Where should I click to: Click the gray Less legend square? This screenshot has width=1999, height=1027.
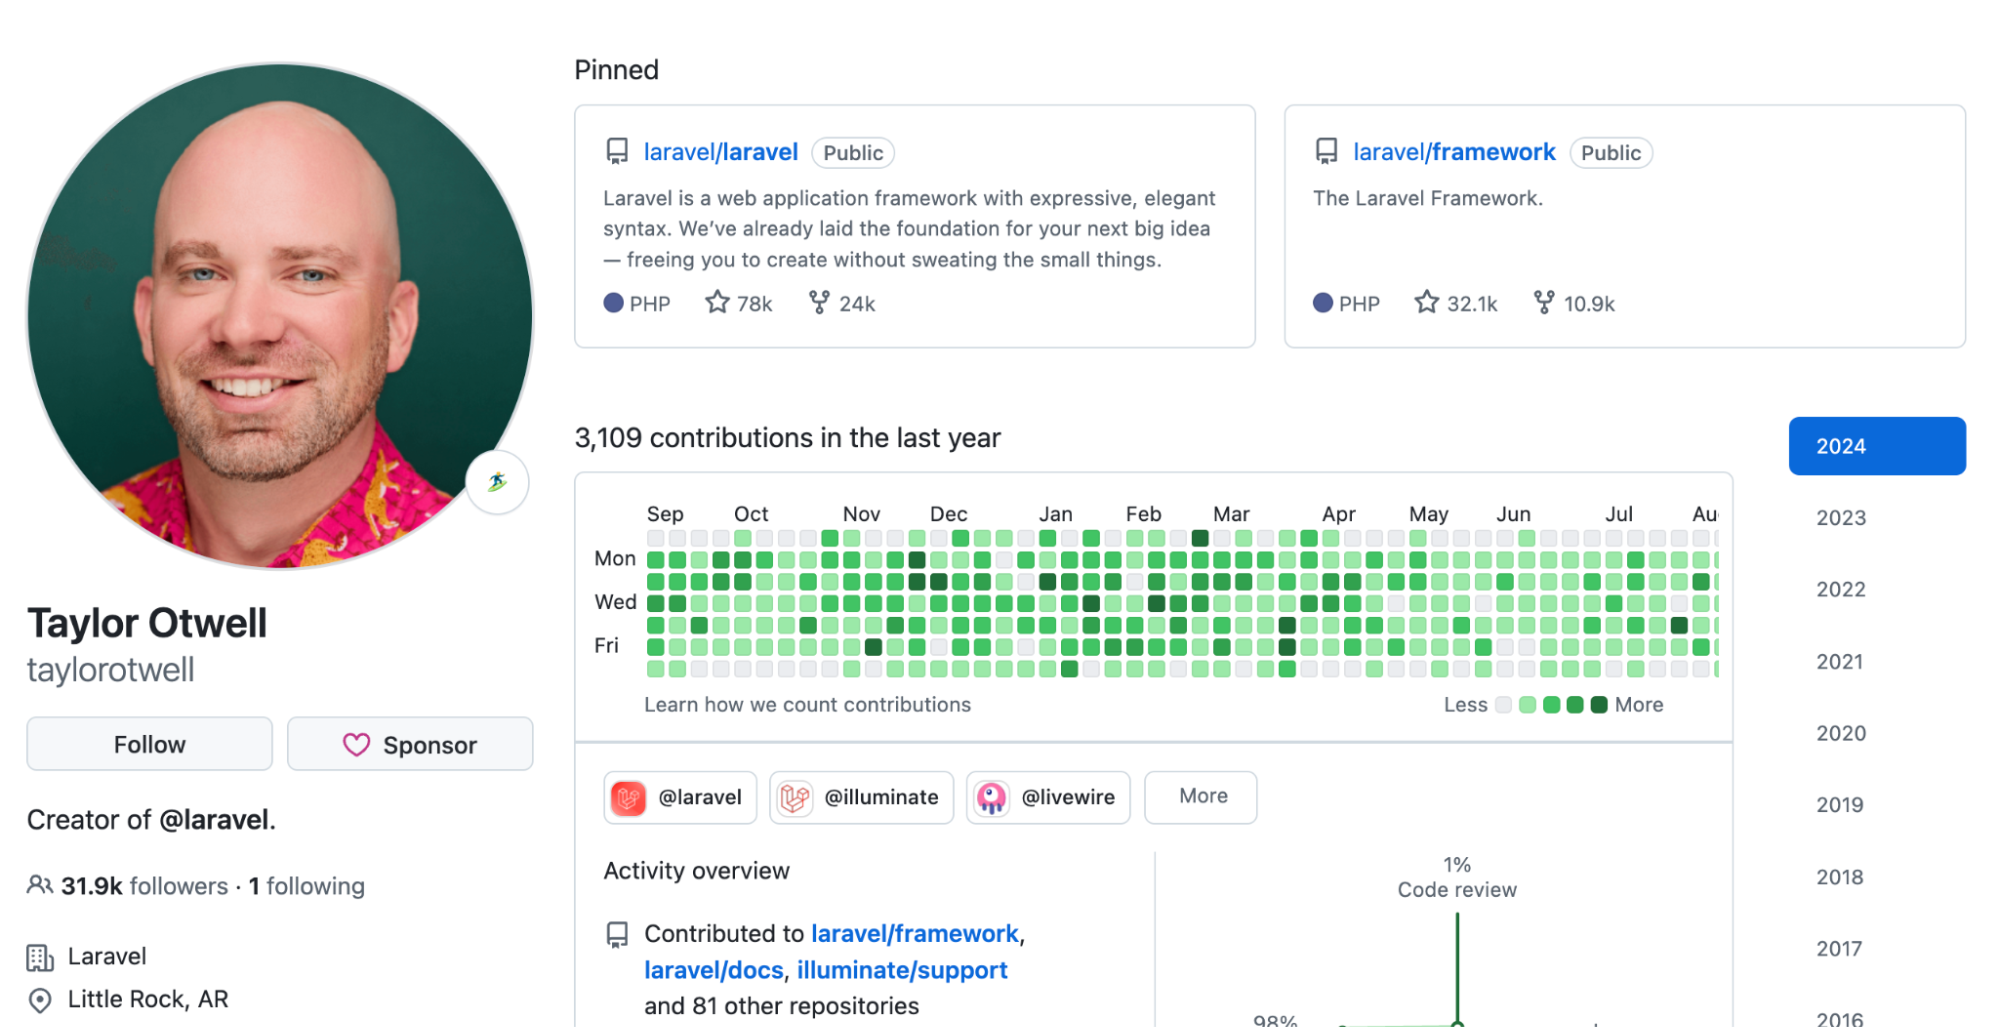1503,705
